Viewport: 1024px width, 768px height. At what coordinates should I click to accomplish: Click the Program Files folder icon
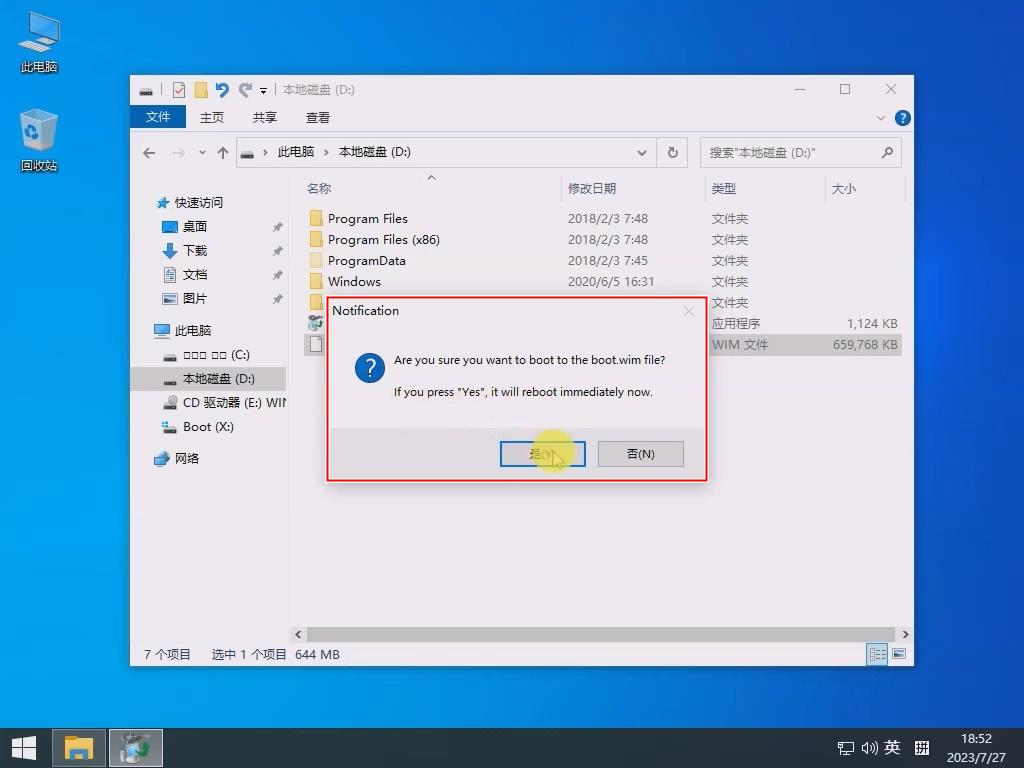pos(316,218)
